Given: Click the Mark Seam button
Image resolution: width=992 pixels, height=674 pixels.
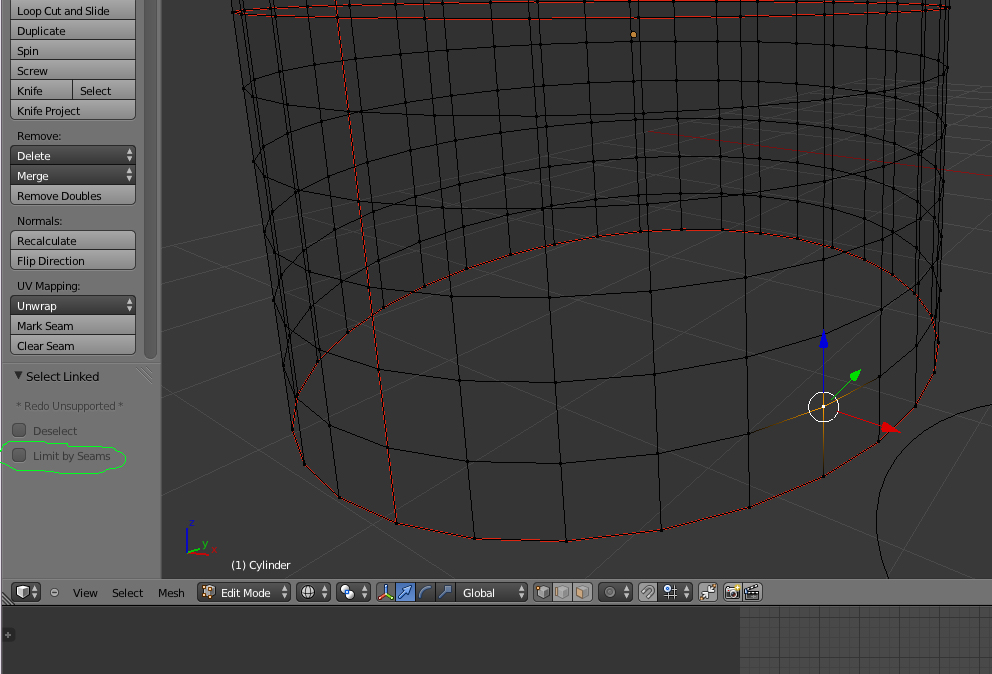Looking at the screenshot, I should coord(73,326).
